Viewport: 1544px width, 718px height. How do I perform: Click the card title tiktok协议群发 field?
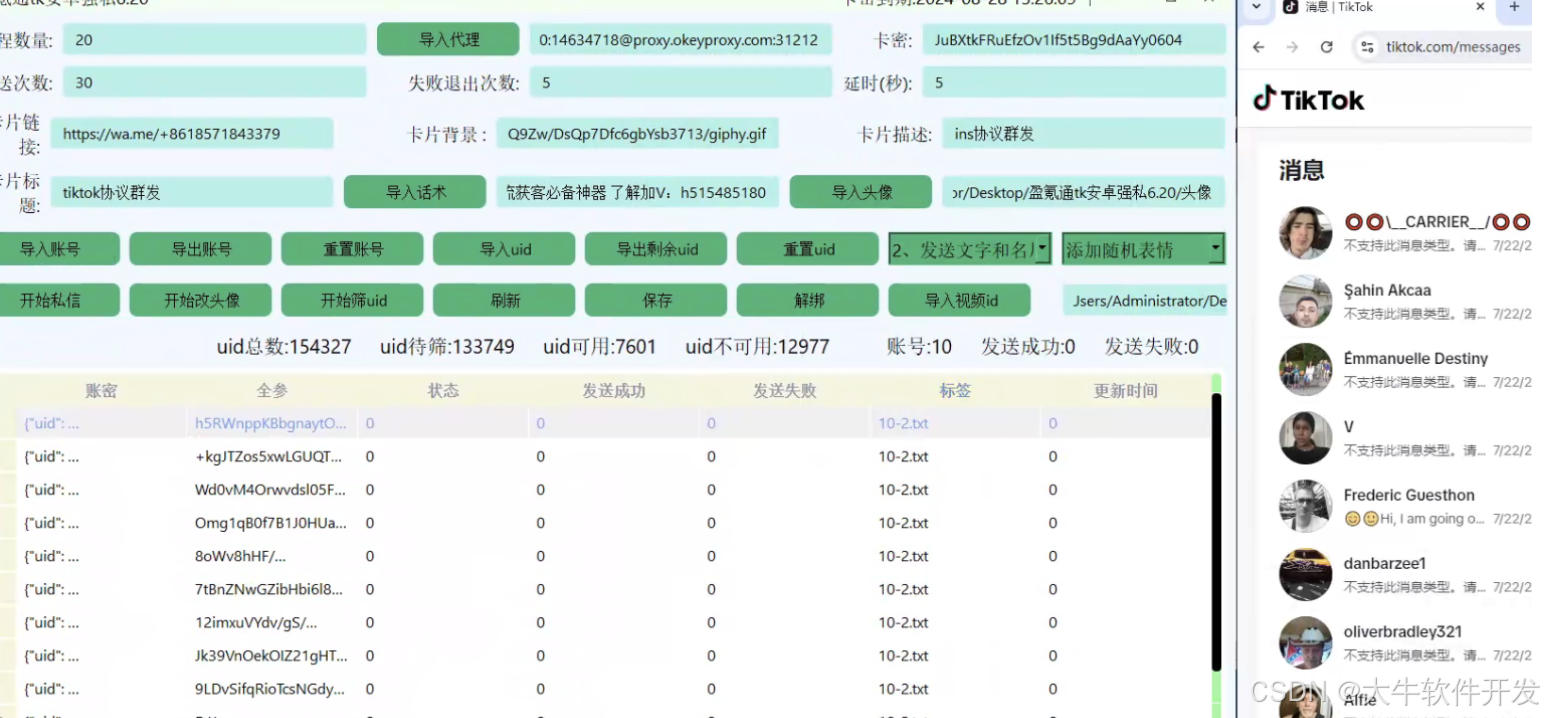click(192, 192)
